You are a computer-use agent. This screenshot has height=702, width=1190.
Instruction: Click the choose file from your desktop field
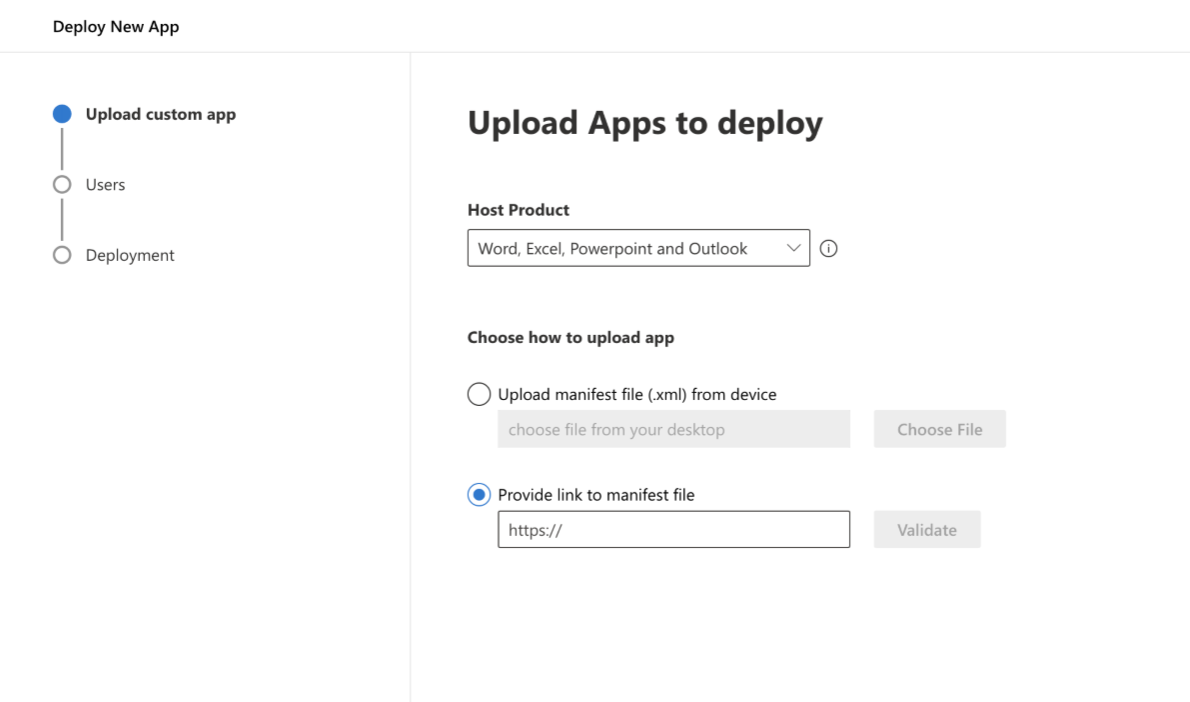pos(673,428)
